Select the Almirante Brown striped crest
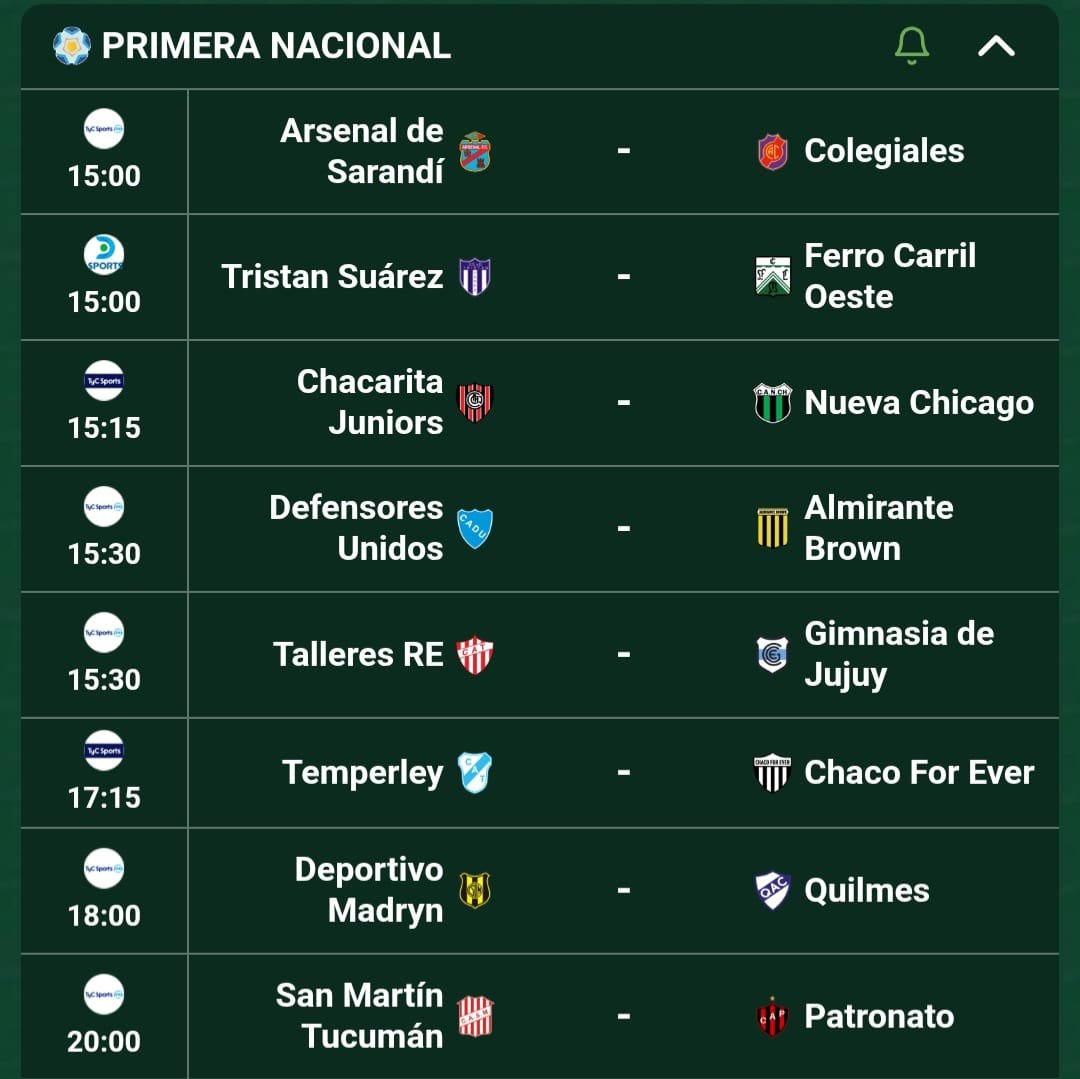The height and width of the screenshot is (1079, 1080). point(772,528)
